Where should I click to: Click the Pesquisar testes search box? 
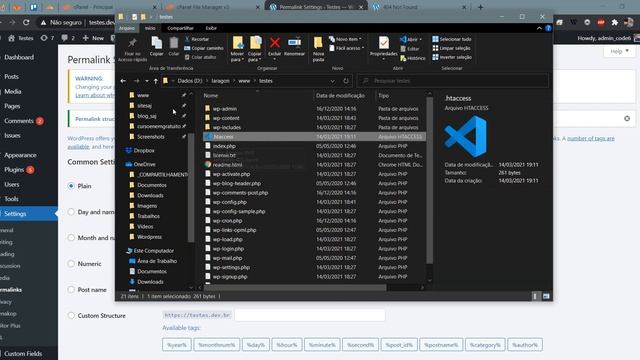(453, 81)
